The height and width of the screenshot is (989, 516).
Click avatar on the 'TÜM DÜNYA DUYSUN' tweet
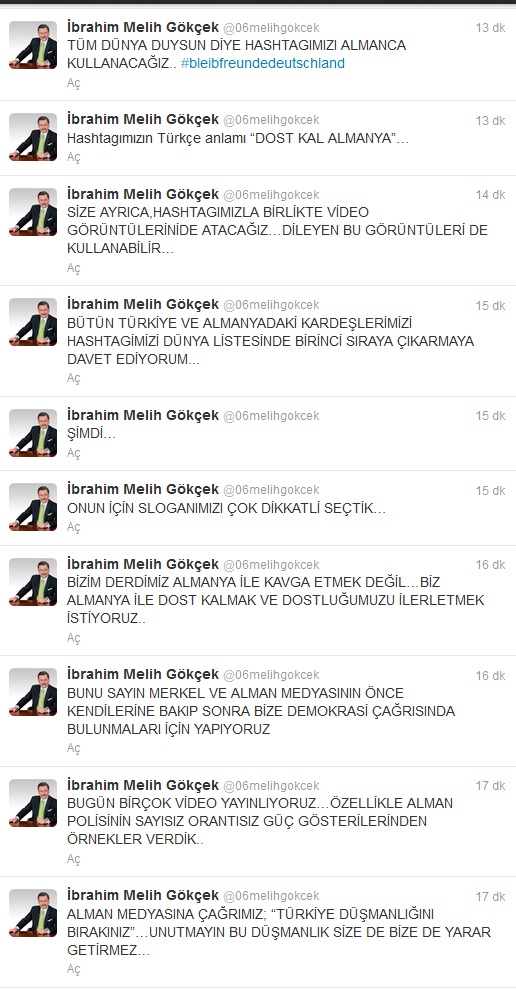(33, 45)
